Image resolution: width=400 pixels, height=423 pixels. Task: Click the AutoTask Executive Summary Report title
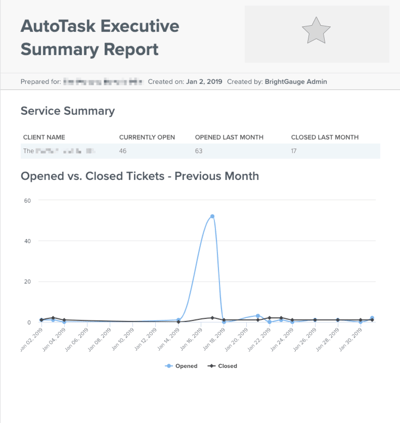[x=100, y=38]
